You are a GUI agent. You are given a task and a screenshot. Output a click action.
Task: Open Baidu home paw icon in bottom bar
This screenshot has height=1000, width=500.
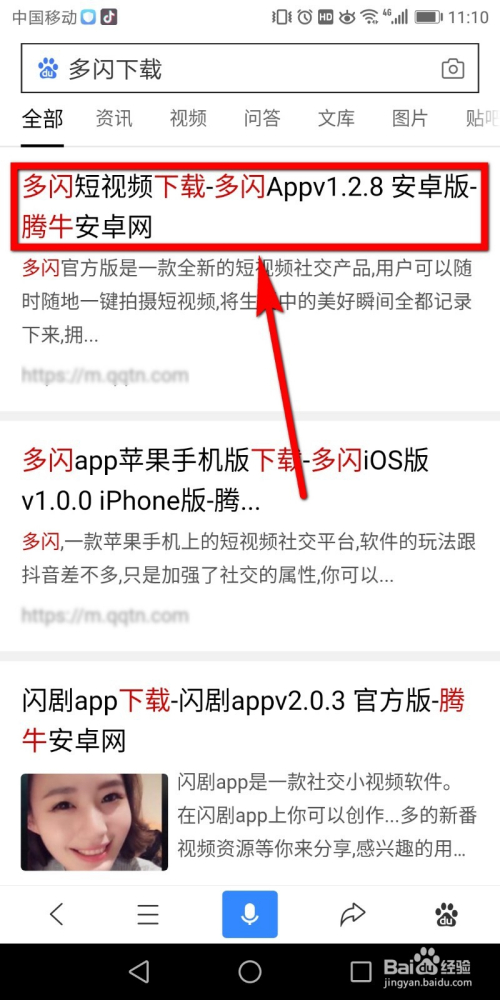click(446, 915)
